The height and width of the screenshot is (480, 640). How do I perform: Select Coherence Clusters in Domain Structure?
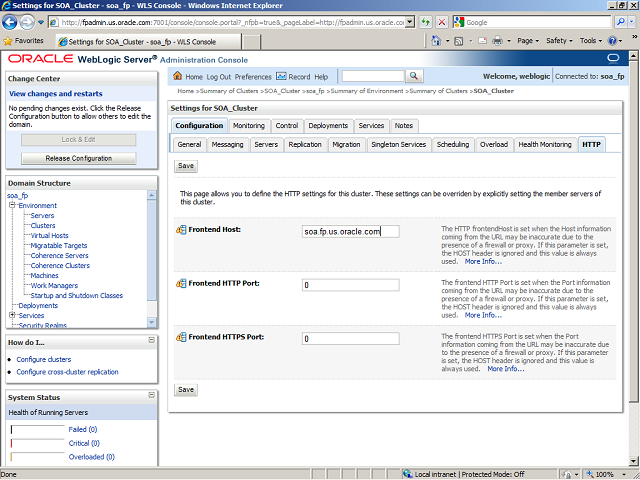point(60,265)
